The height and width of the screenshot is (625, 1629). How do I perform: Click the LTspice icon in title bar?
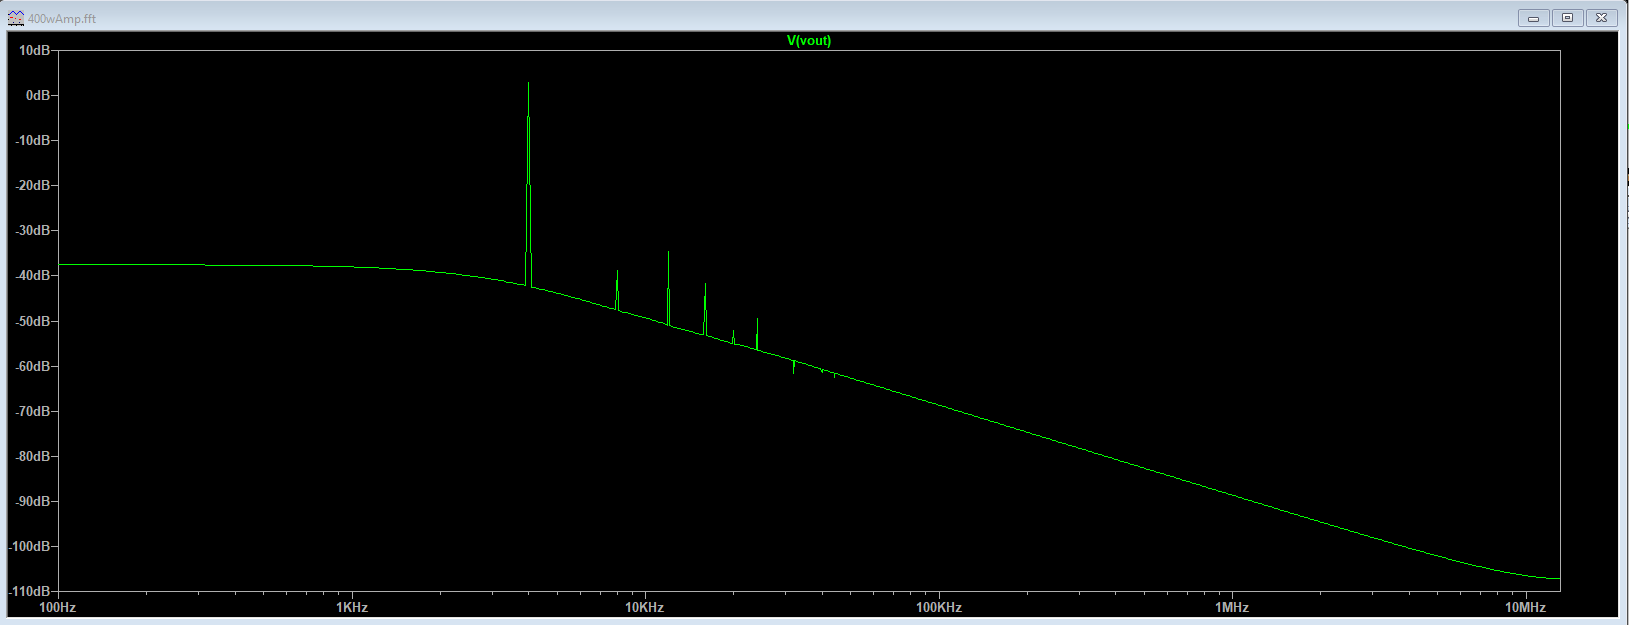(x=16, y=18)
